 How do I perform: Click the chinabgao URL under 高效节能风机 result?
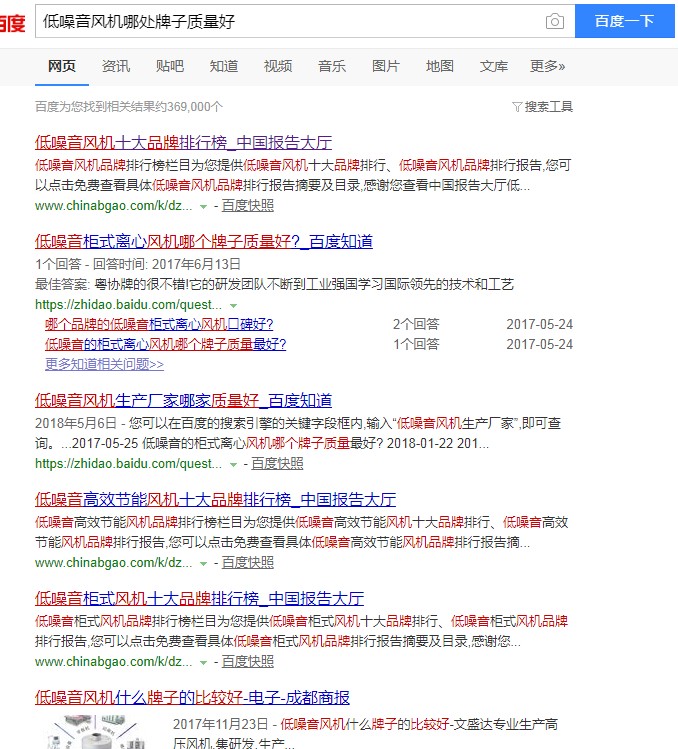114,563
